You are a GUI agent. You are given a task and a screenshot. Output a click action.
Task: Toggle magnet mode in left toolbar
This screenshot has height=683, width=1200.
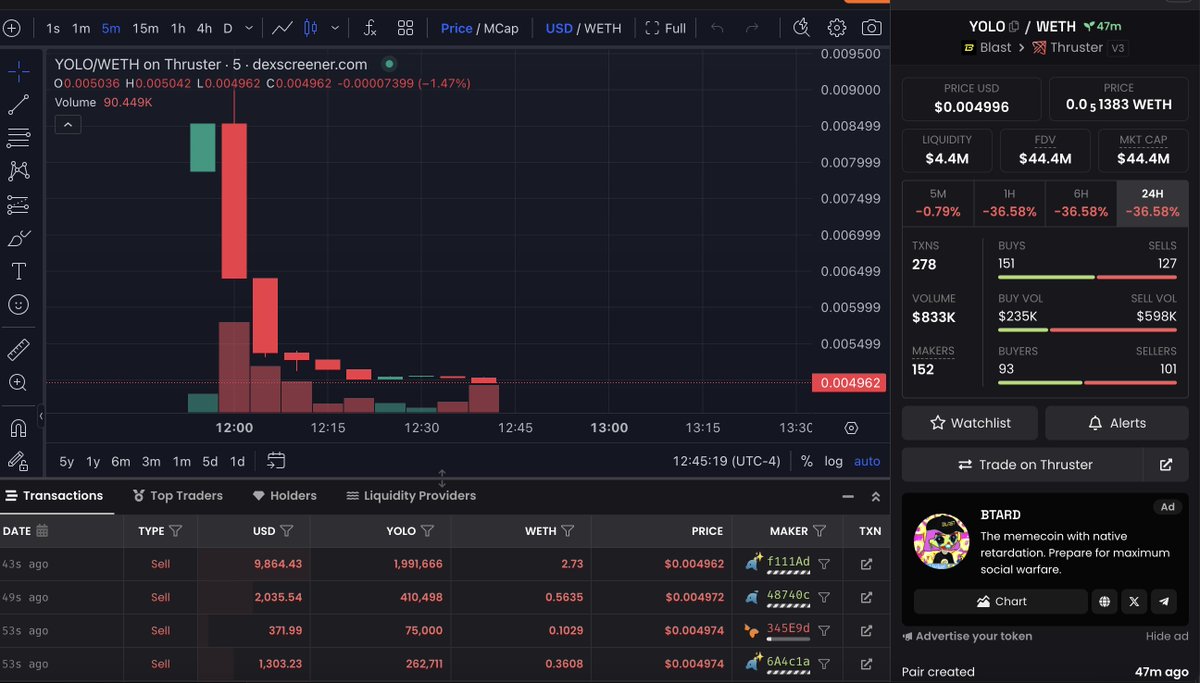(x=18, y=428)
